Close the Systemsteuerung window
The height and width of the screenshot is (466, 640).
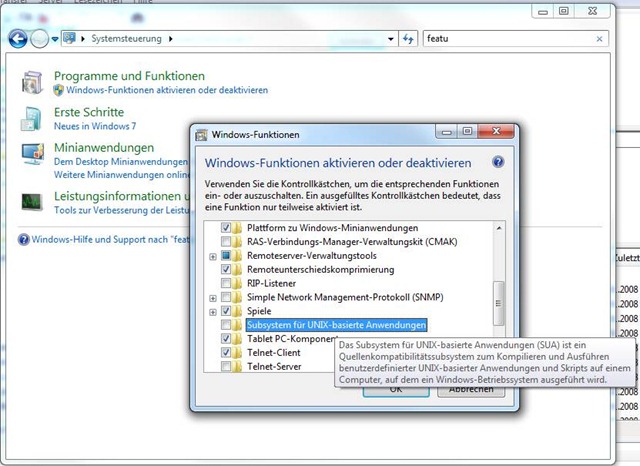[592, 11]
